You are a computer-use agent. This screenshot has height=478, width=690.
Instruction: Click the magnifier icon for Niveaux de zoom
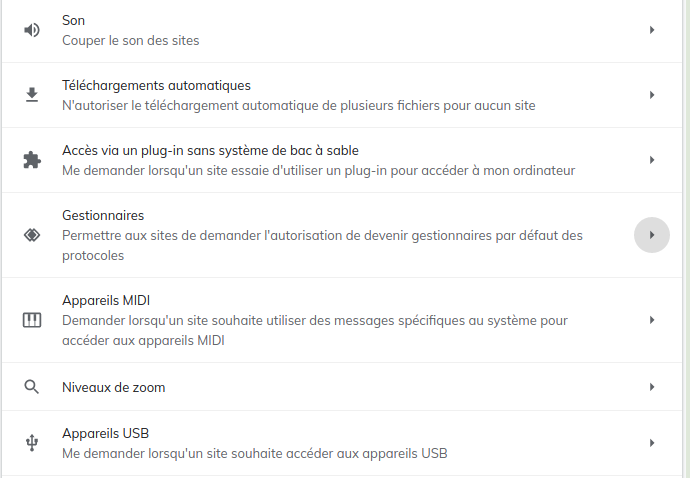[x=32, y=387]
